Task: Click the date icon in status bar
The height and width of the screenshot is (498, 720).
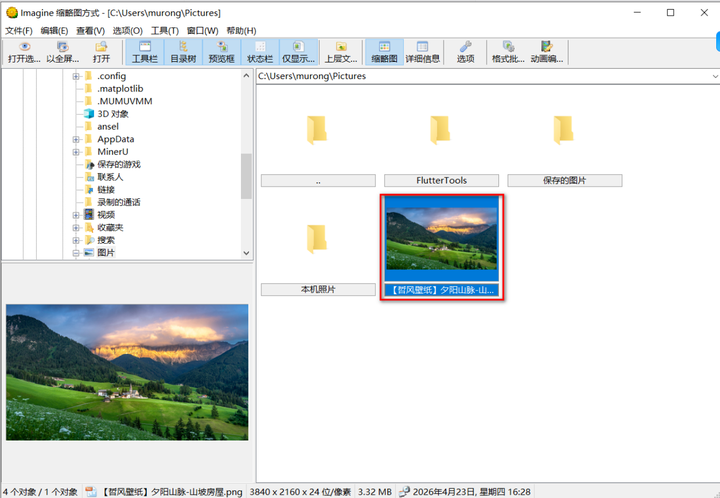Action: pyautogui.click(x=405, y=492)
